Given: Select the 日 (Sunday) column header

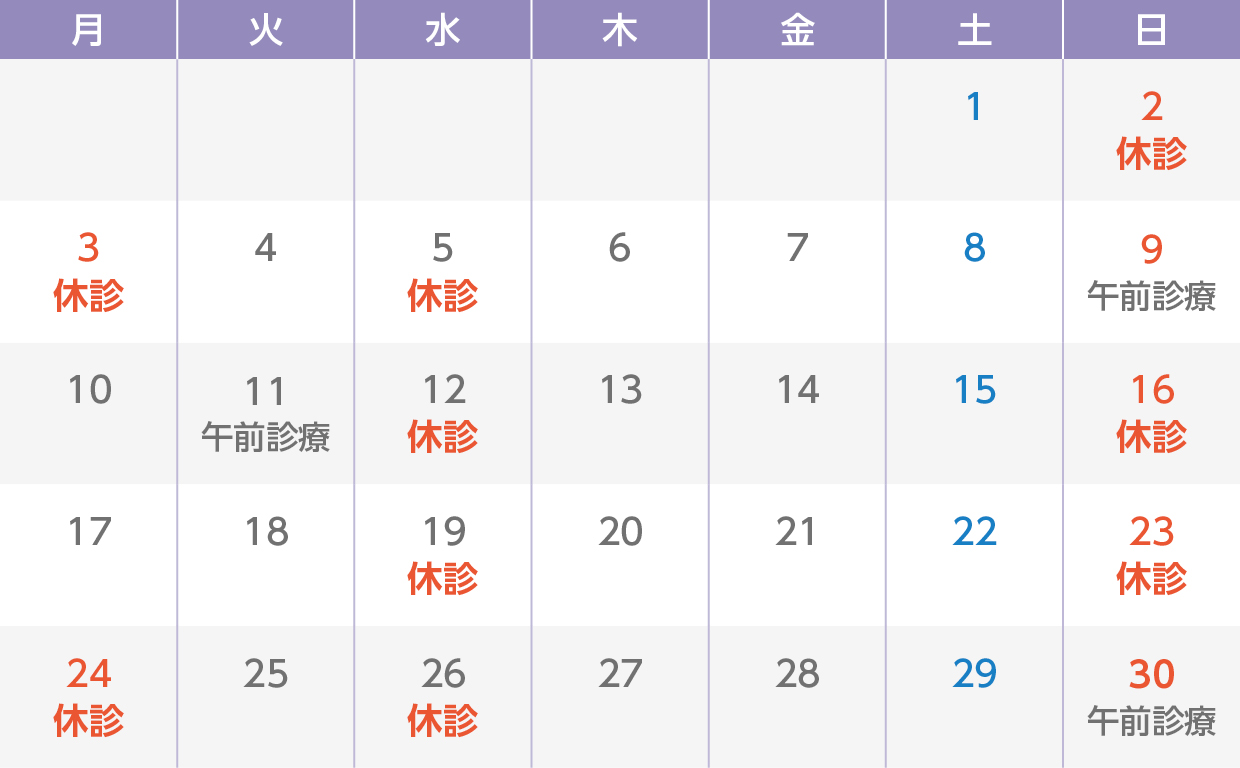Looking at the screenshot, I should point(1152,30).
